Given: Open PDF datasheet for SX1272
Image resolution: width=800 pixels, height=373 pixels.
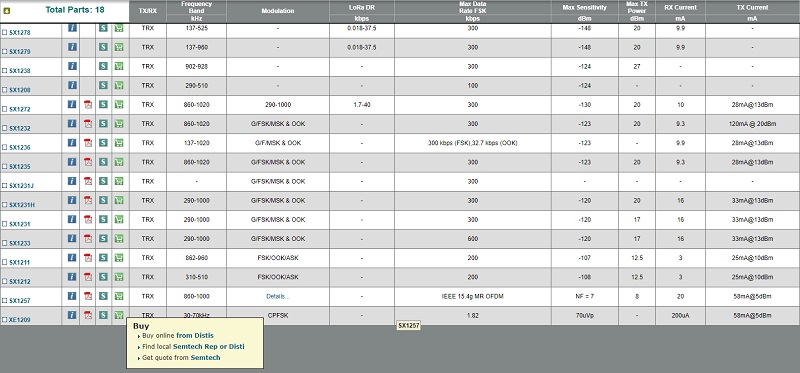Looking at the screenshot, I should point(88,105).
